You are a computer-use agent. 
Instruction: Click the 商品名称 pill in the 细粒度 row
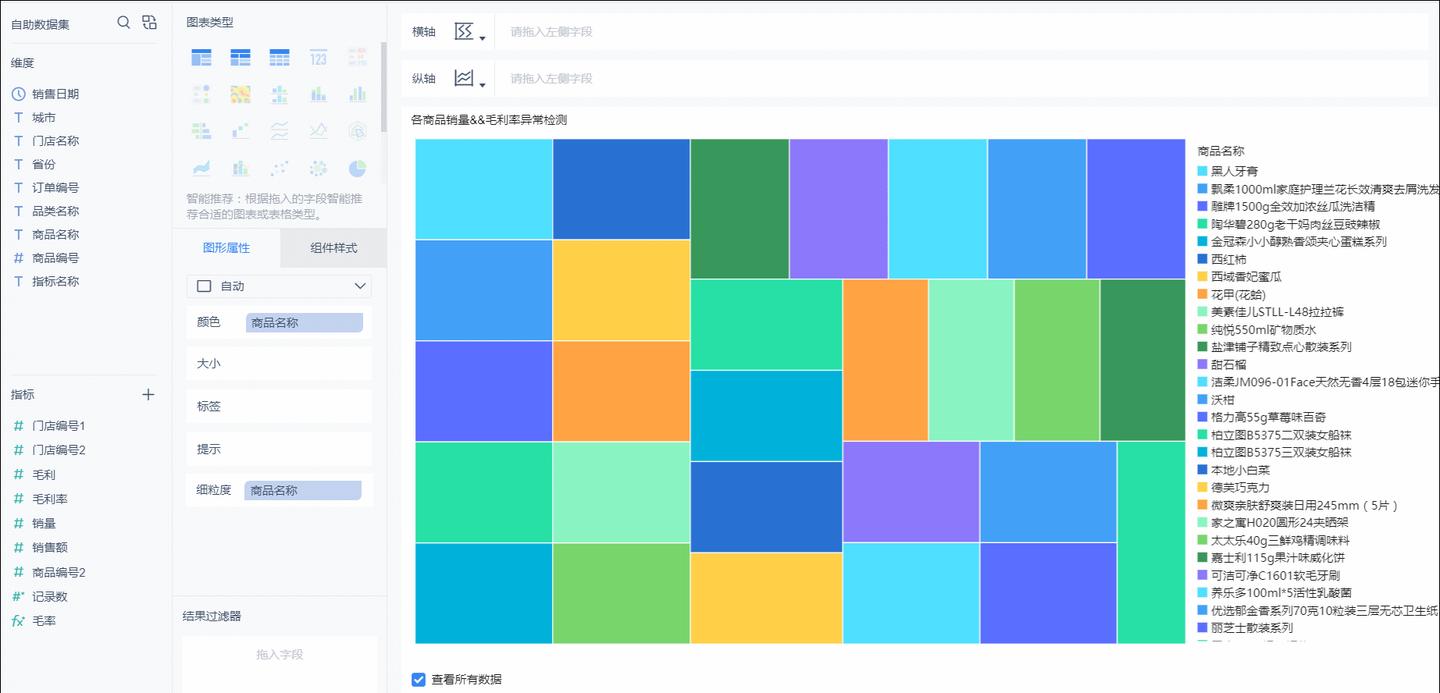pos(303,490)
